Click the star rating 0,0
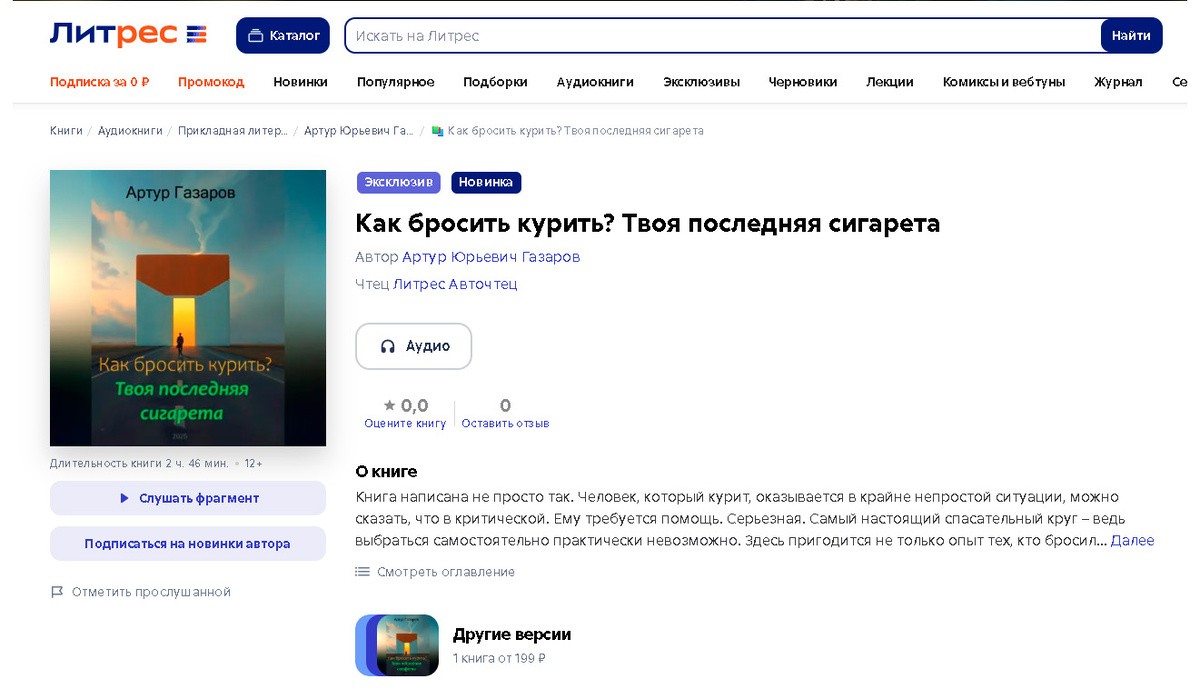Viewport: 1200px width, 699px height. pos(405,405)
